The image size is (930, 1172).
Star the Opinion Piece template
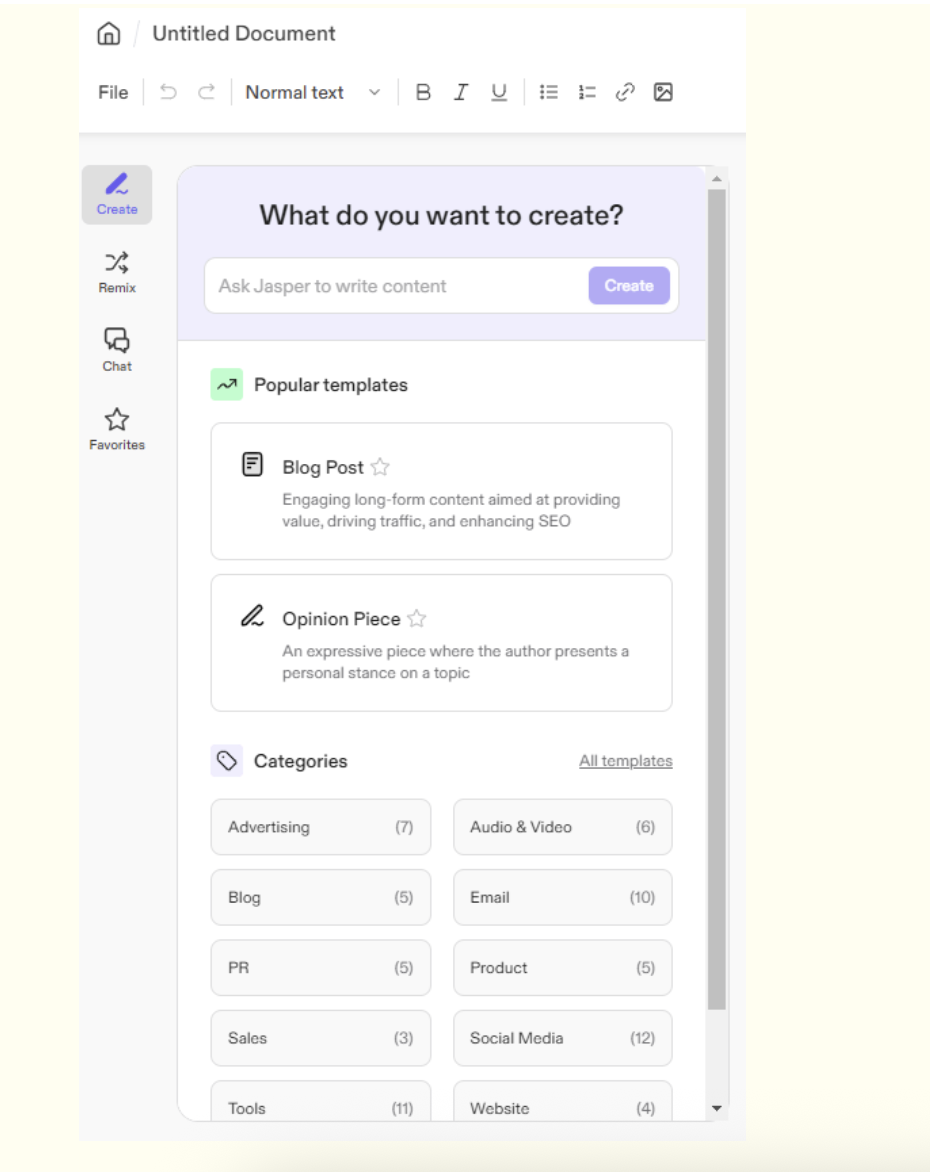417,619
